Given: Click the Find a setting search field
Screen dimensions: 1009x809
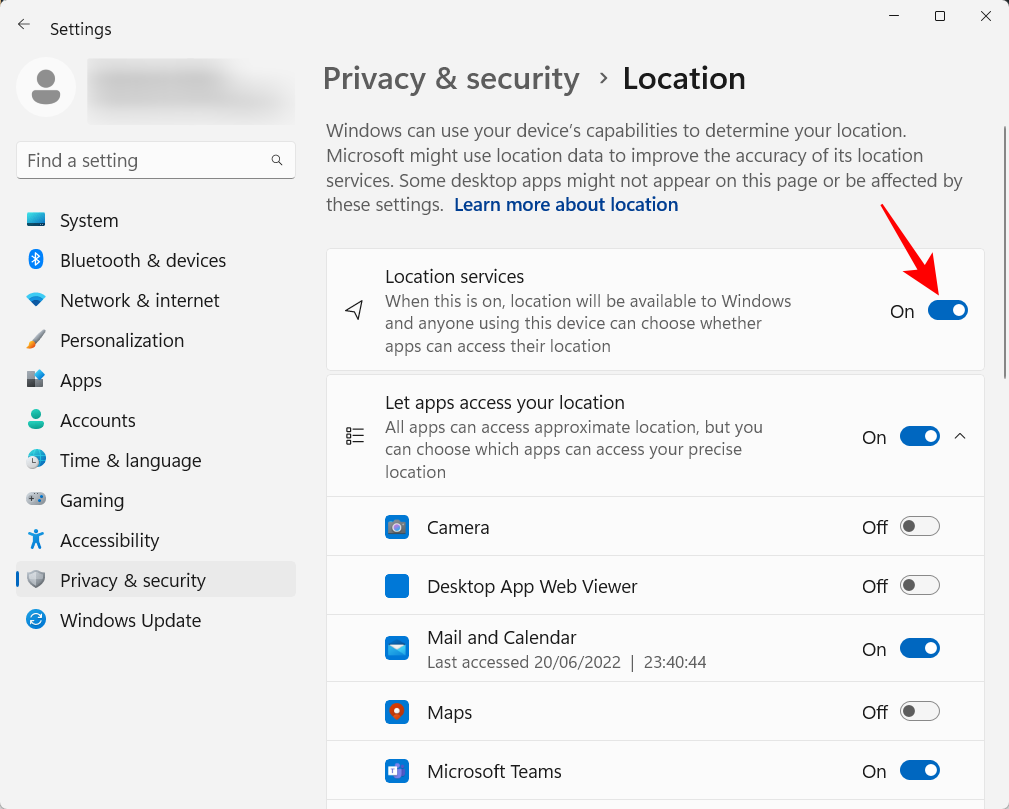Looking at the screenshot, I should point(155,160).
